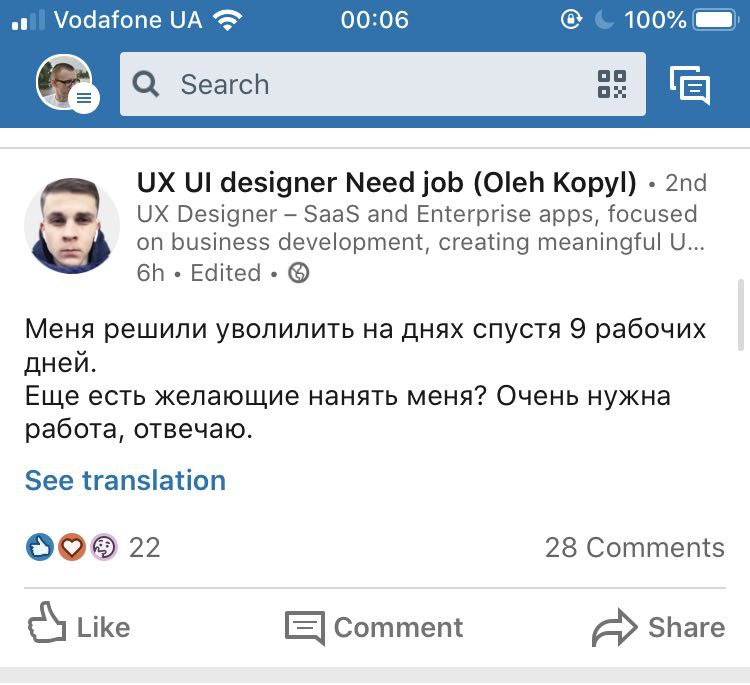Open the messaging chat icon

690,85
